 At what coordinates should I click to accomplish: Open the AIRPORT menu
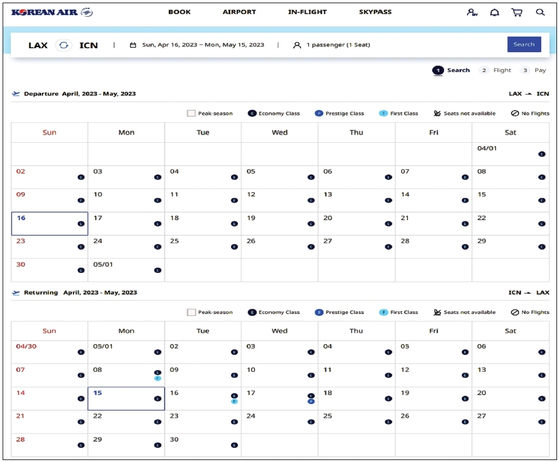coord(239,12)
